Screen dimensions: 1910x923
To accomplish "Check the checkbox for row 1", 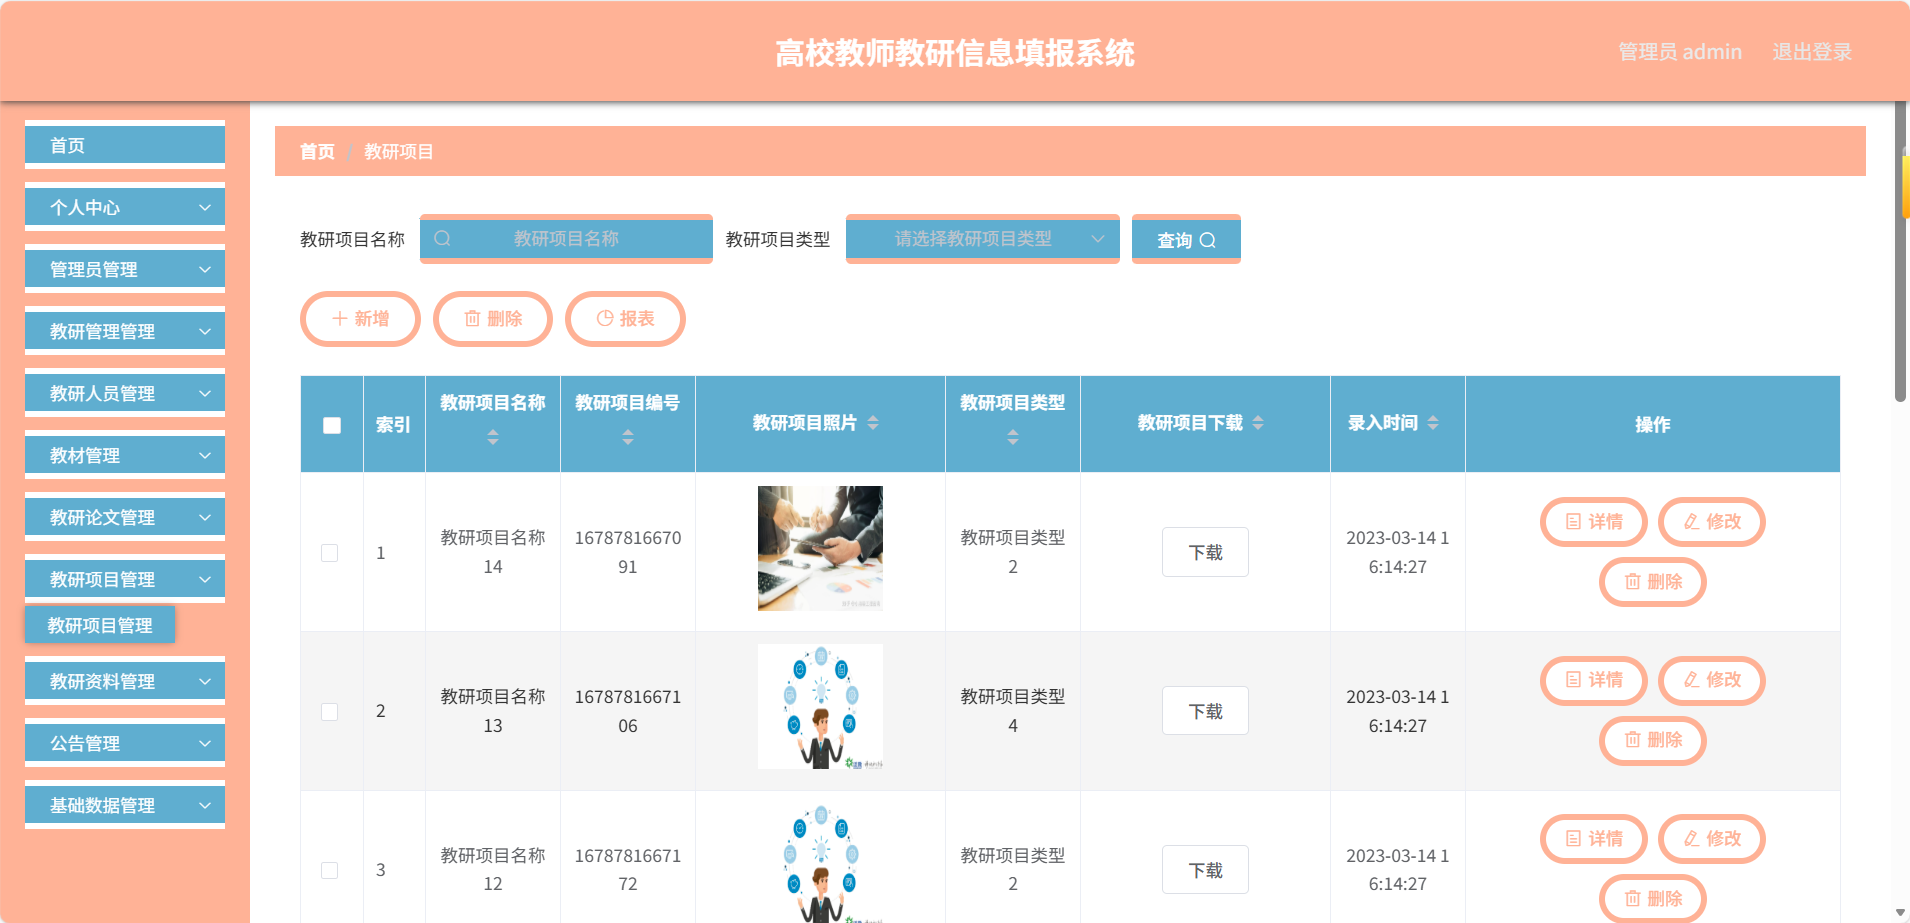I will 329,553.
